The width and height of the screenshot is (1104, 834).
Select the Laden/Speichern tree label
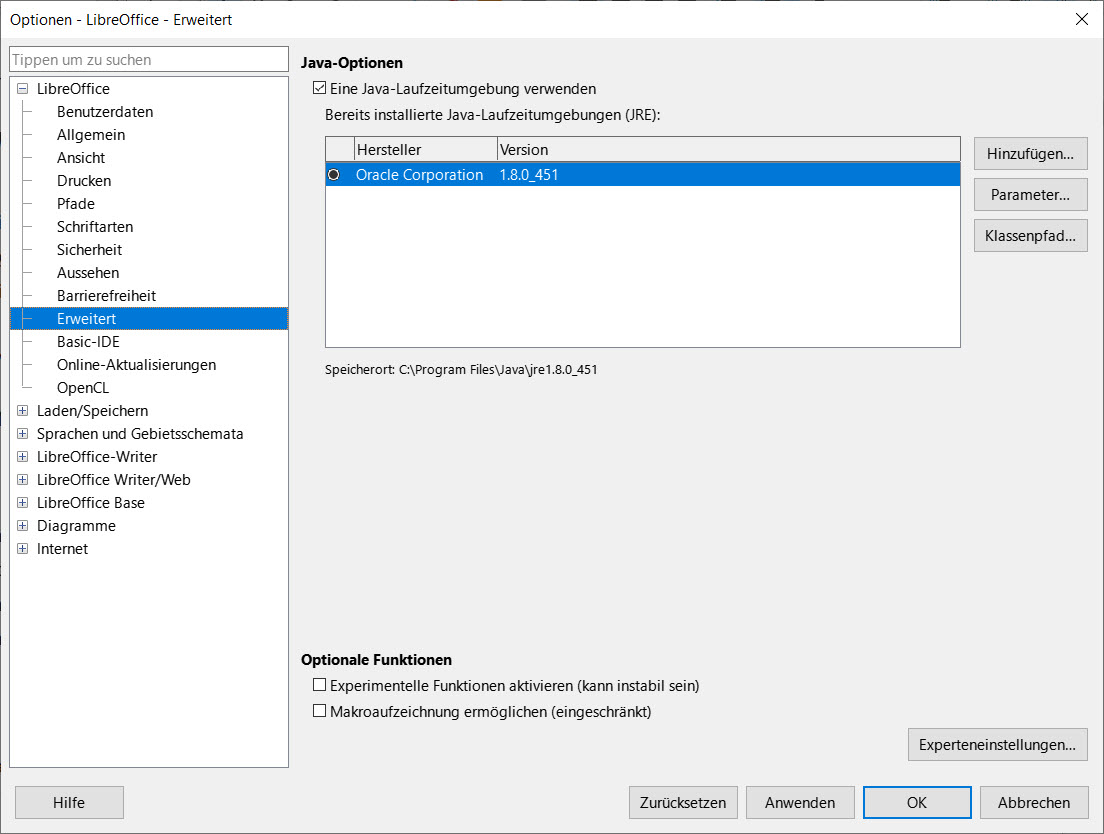(92, 410)
